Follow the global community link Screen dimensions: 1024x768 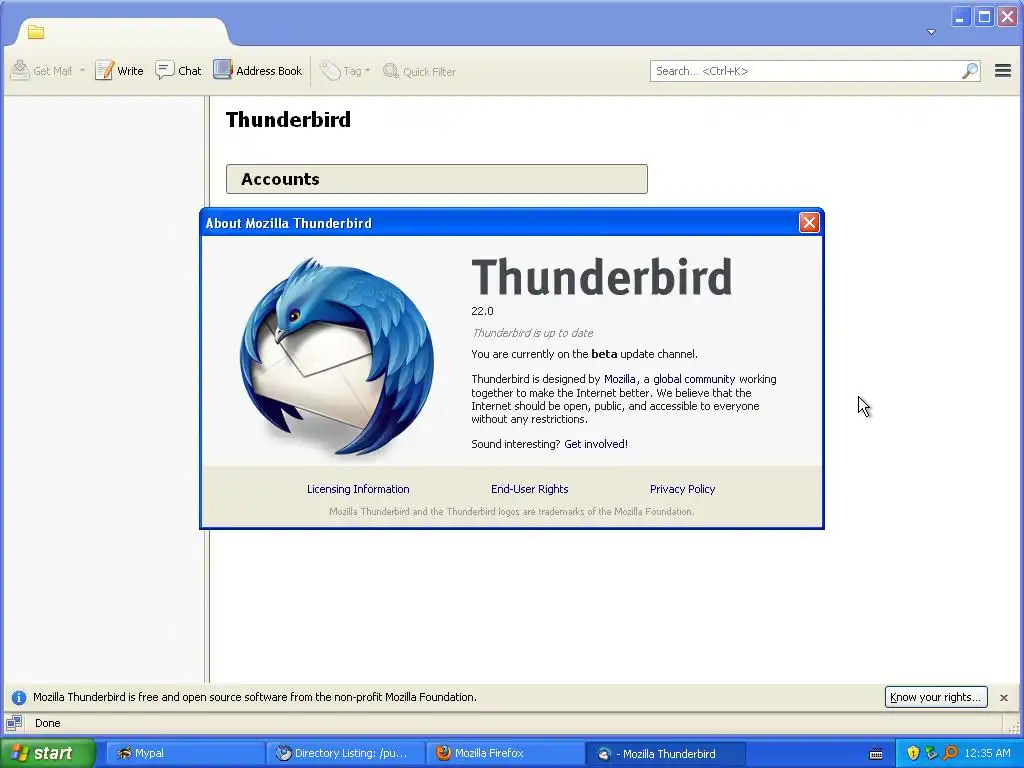coord(692,379)
